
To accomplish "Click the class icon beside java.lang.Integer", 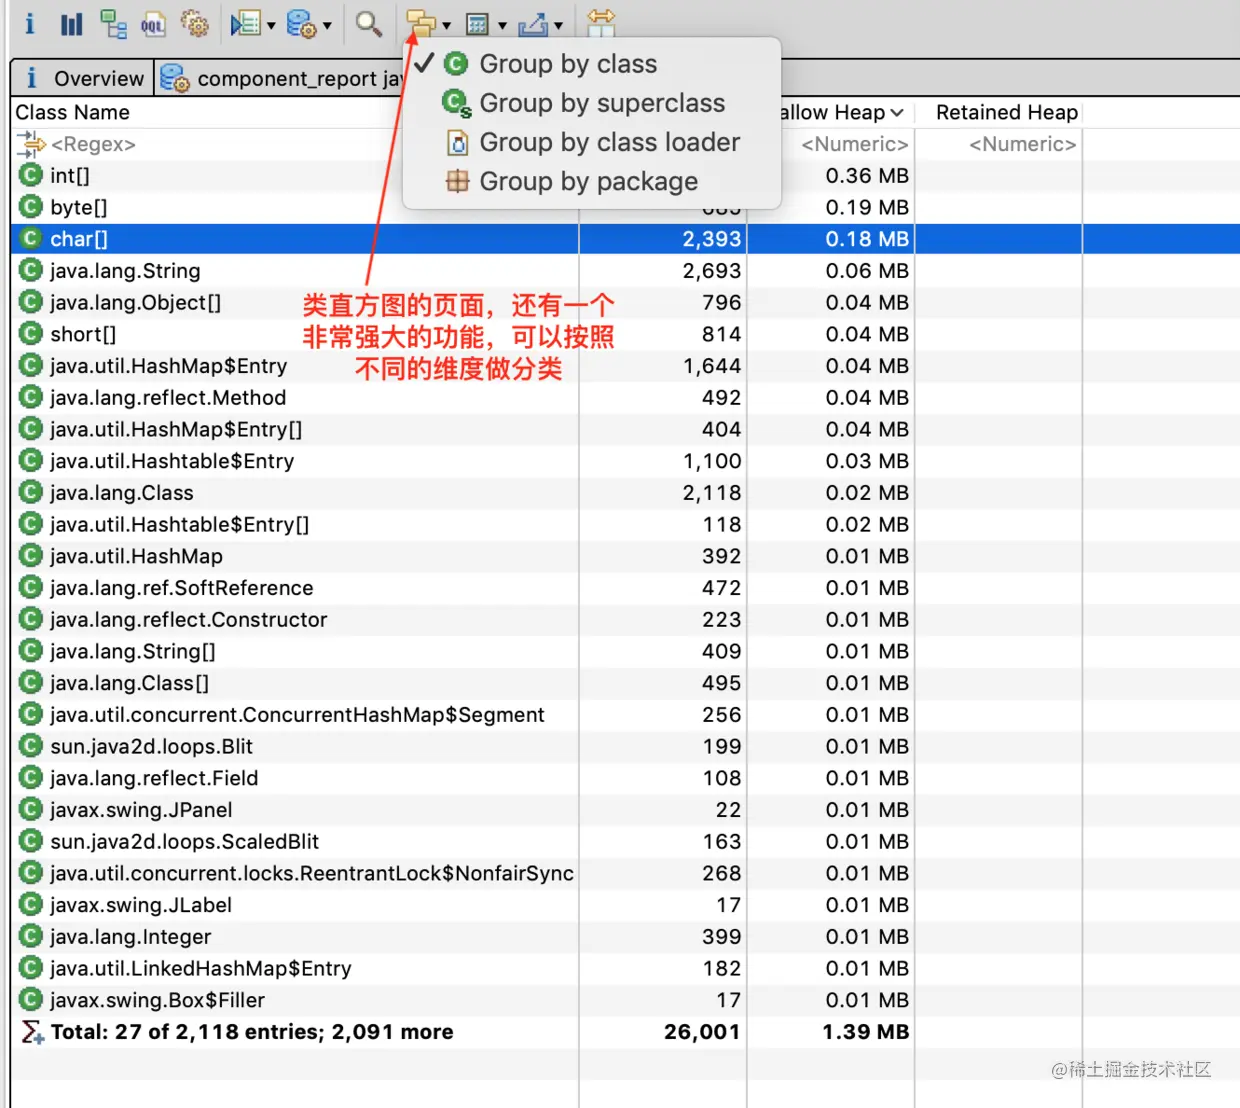I will [x=31, y=937].
